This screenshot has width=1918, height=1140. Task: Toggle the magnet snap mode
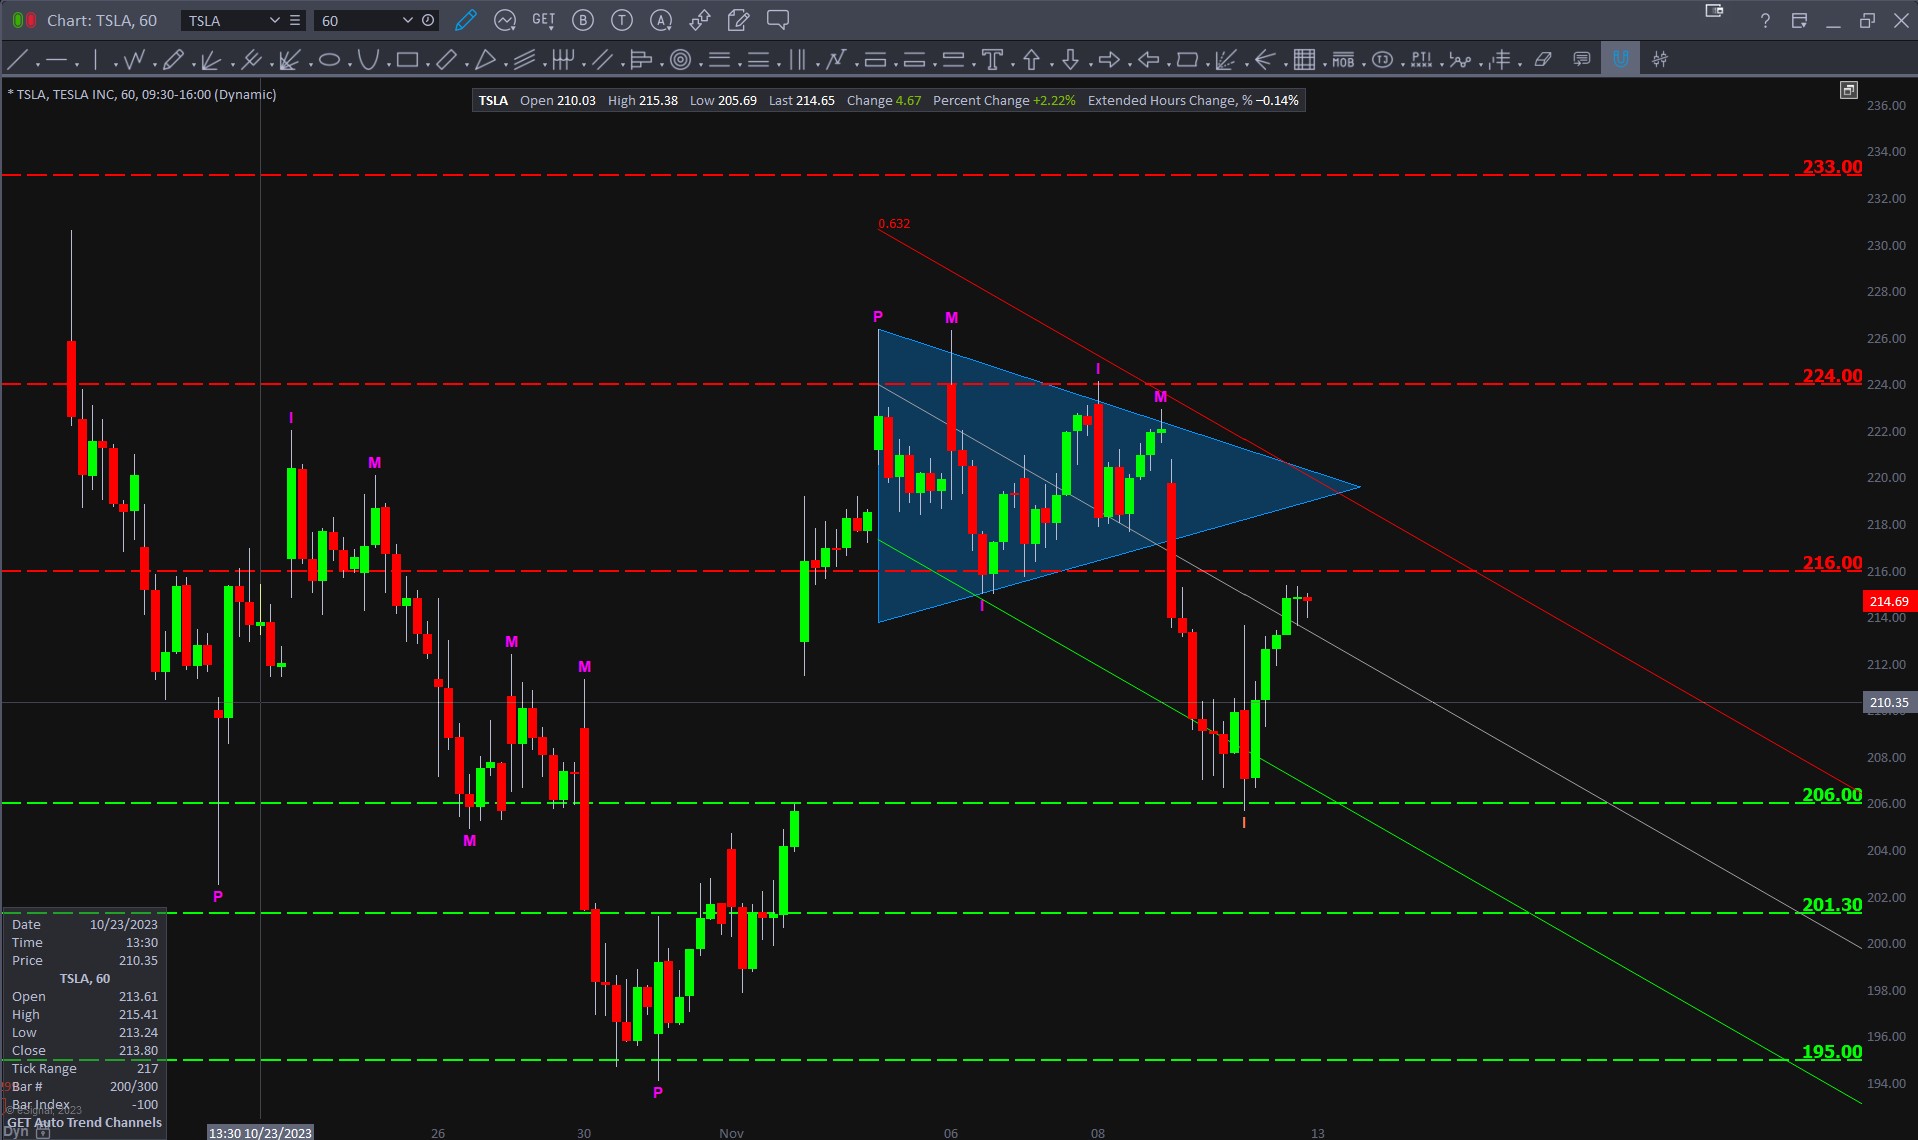tap(1620, 60)
